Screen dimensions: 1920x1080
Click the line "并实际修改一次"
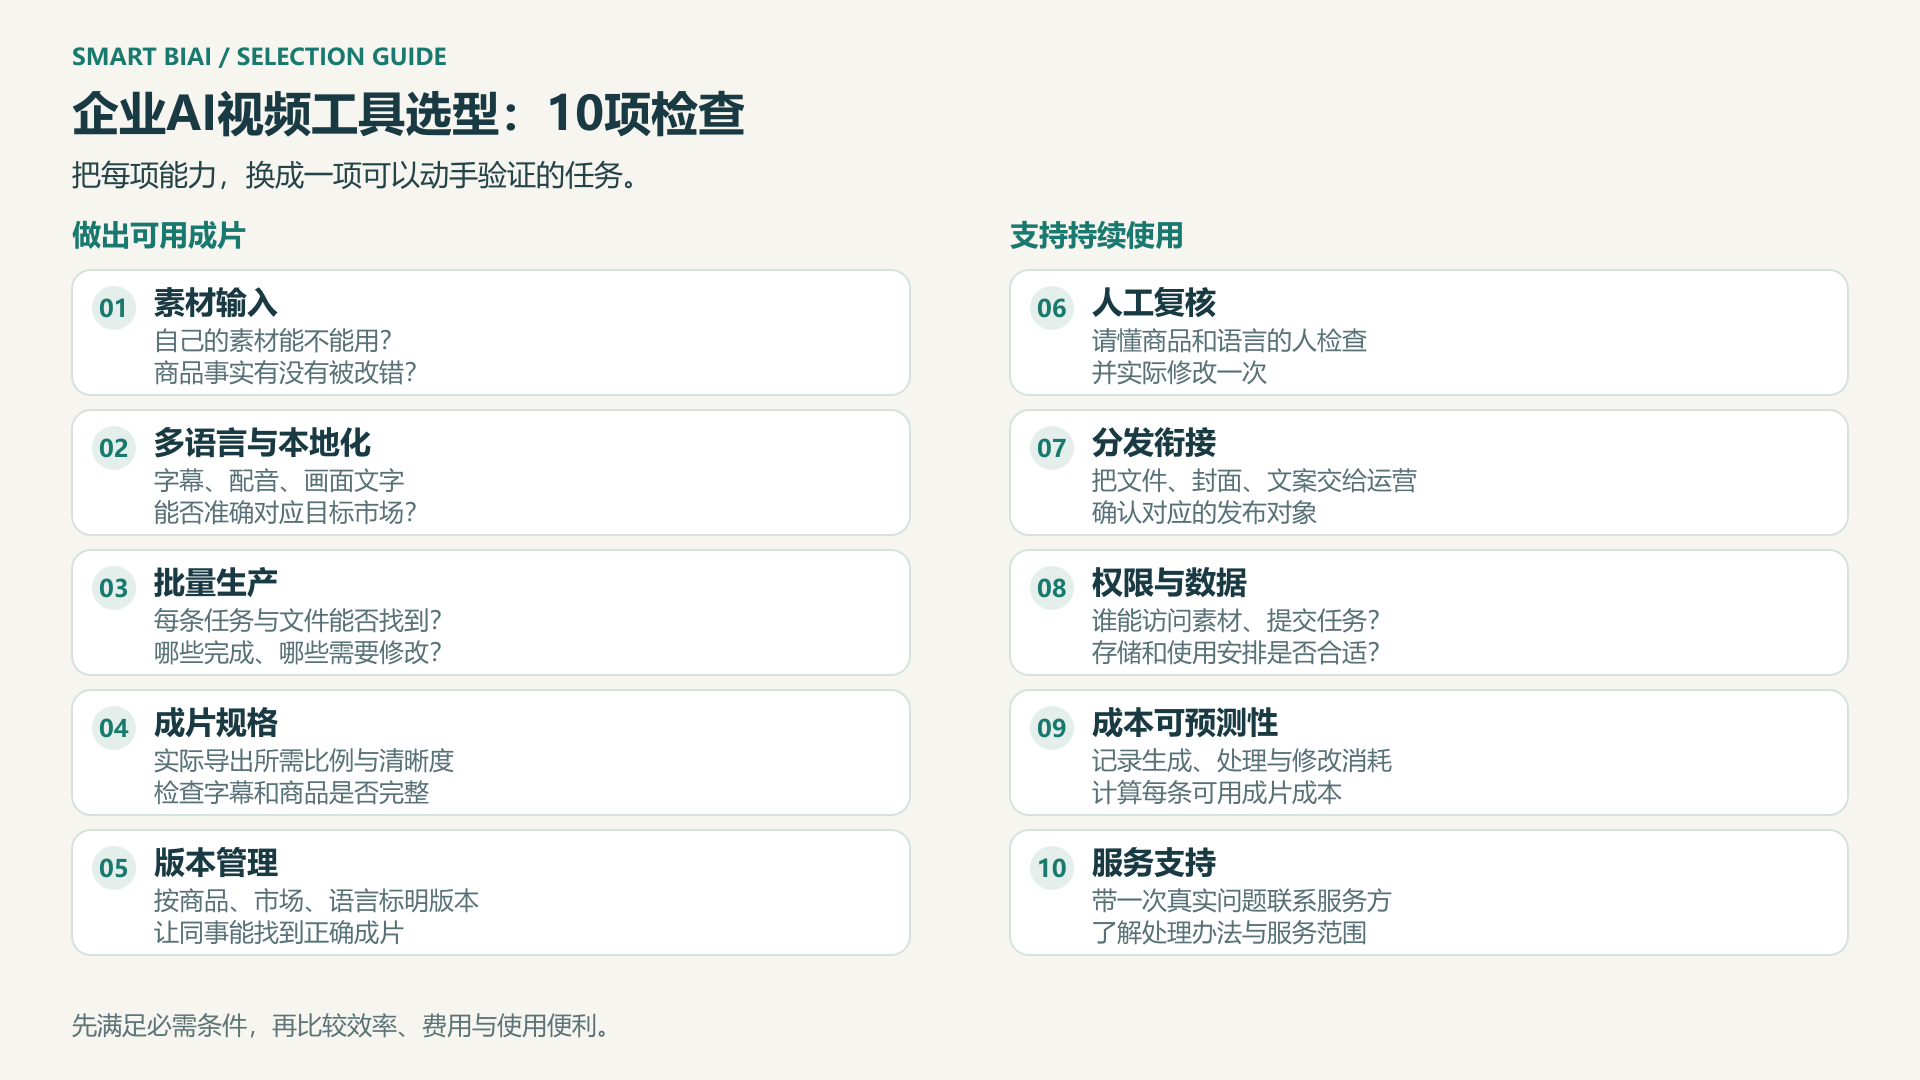point(1179,373)
